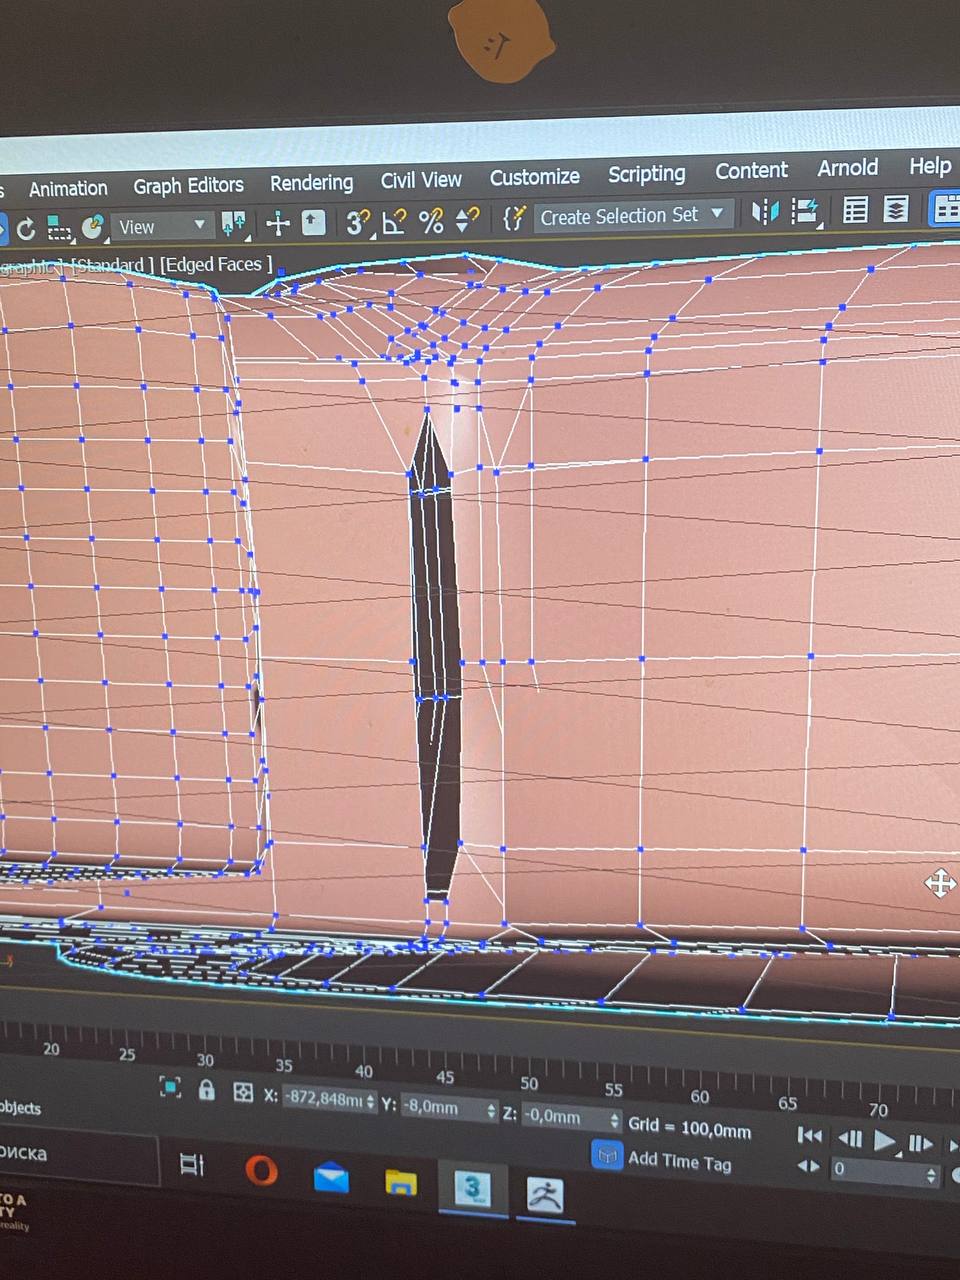Click the Y coordinate spinner arrows
This screenshot has width=960, height=1280.
coord(491,1111)
